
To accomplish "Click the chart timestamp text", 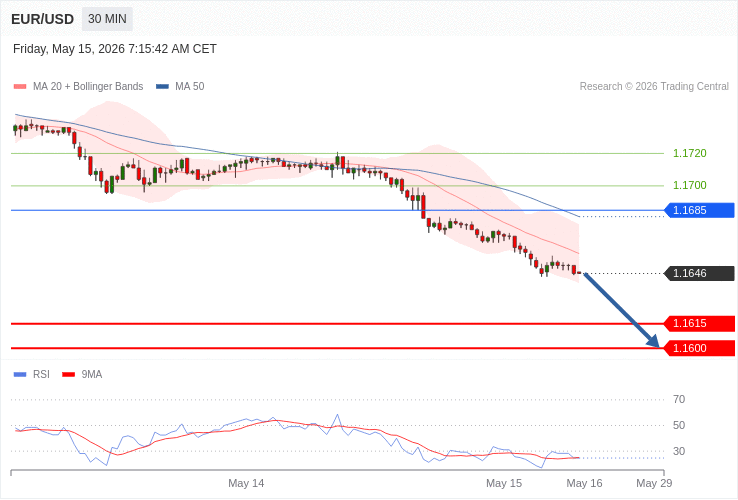I will tap(115, 49).
